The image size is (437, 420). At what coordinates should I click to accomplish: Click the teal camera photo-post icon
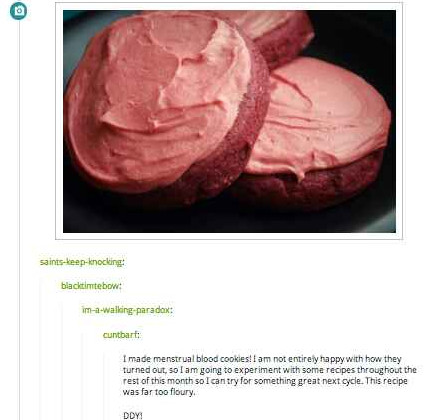point(18,11)
